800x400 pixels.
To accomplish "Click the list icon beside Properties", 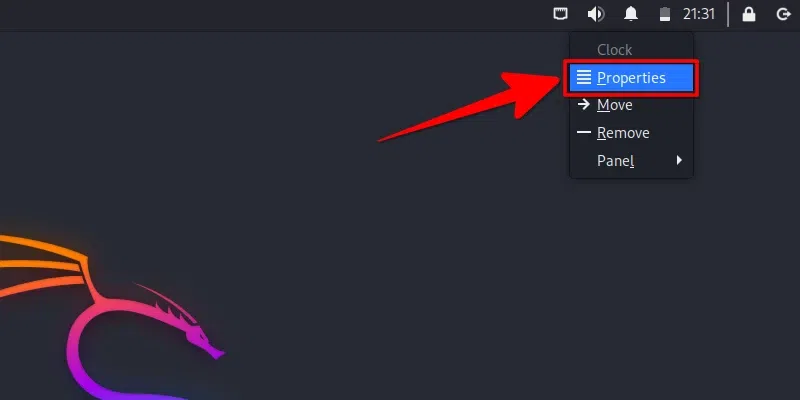I will [x=584, y=78].
